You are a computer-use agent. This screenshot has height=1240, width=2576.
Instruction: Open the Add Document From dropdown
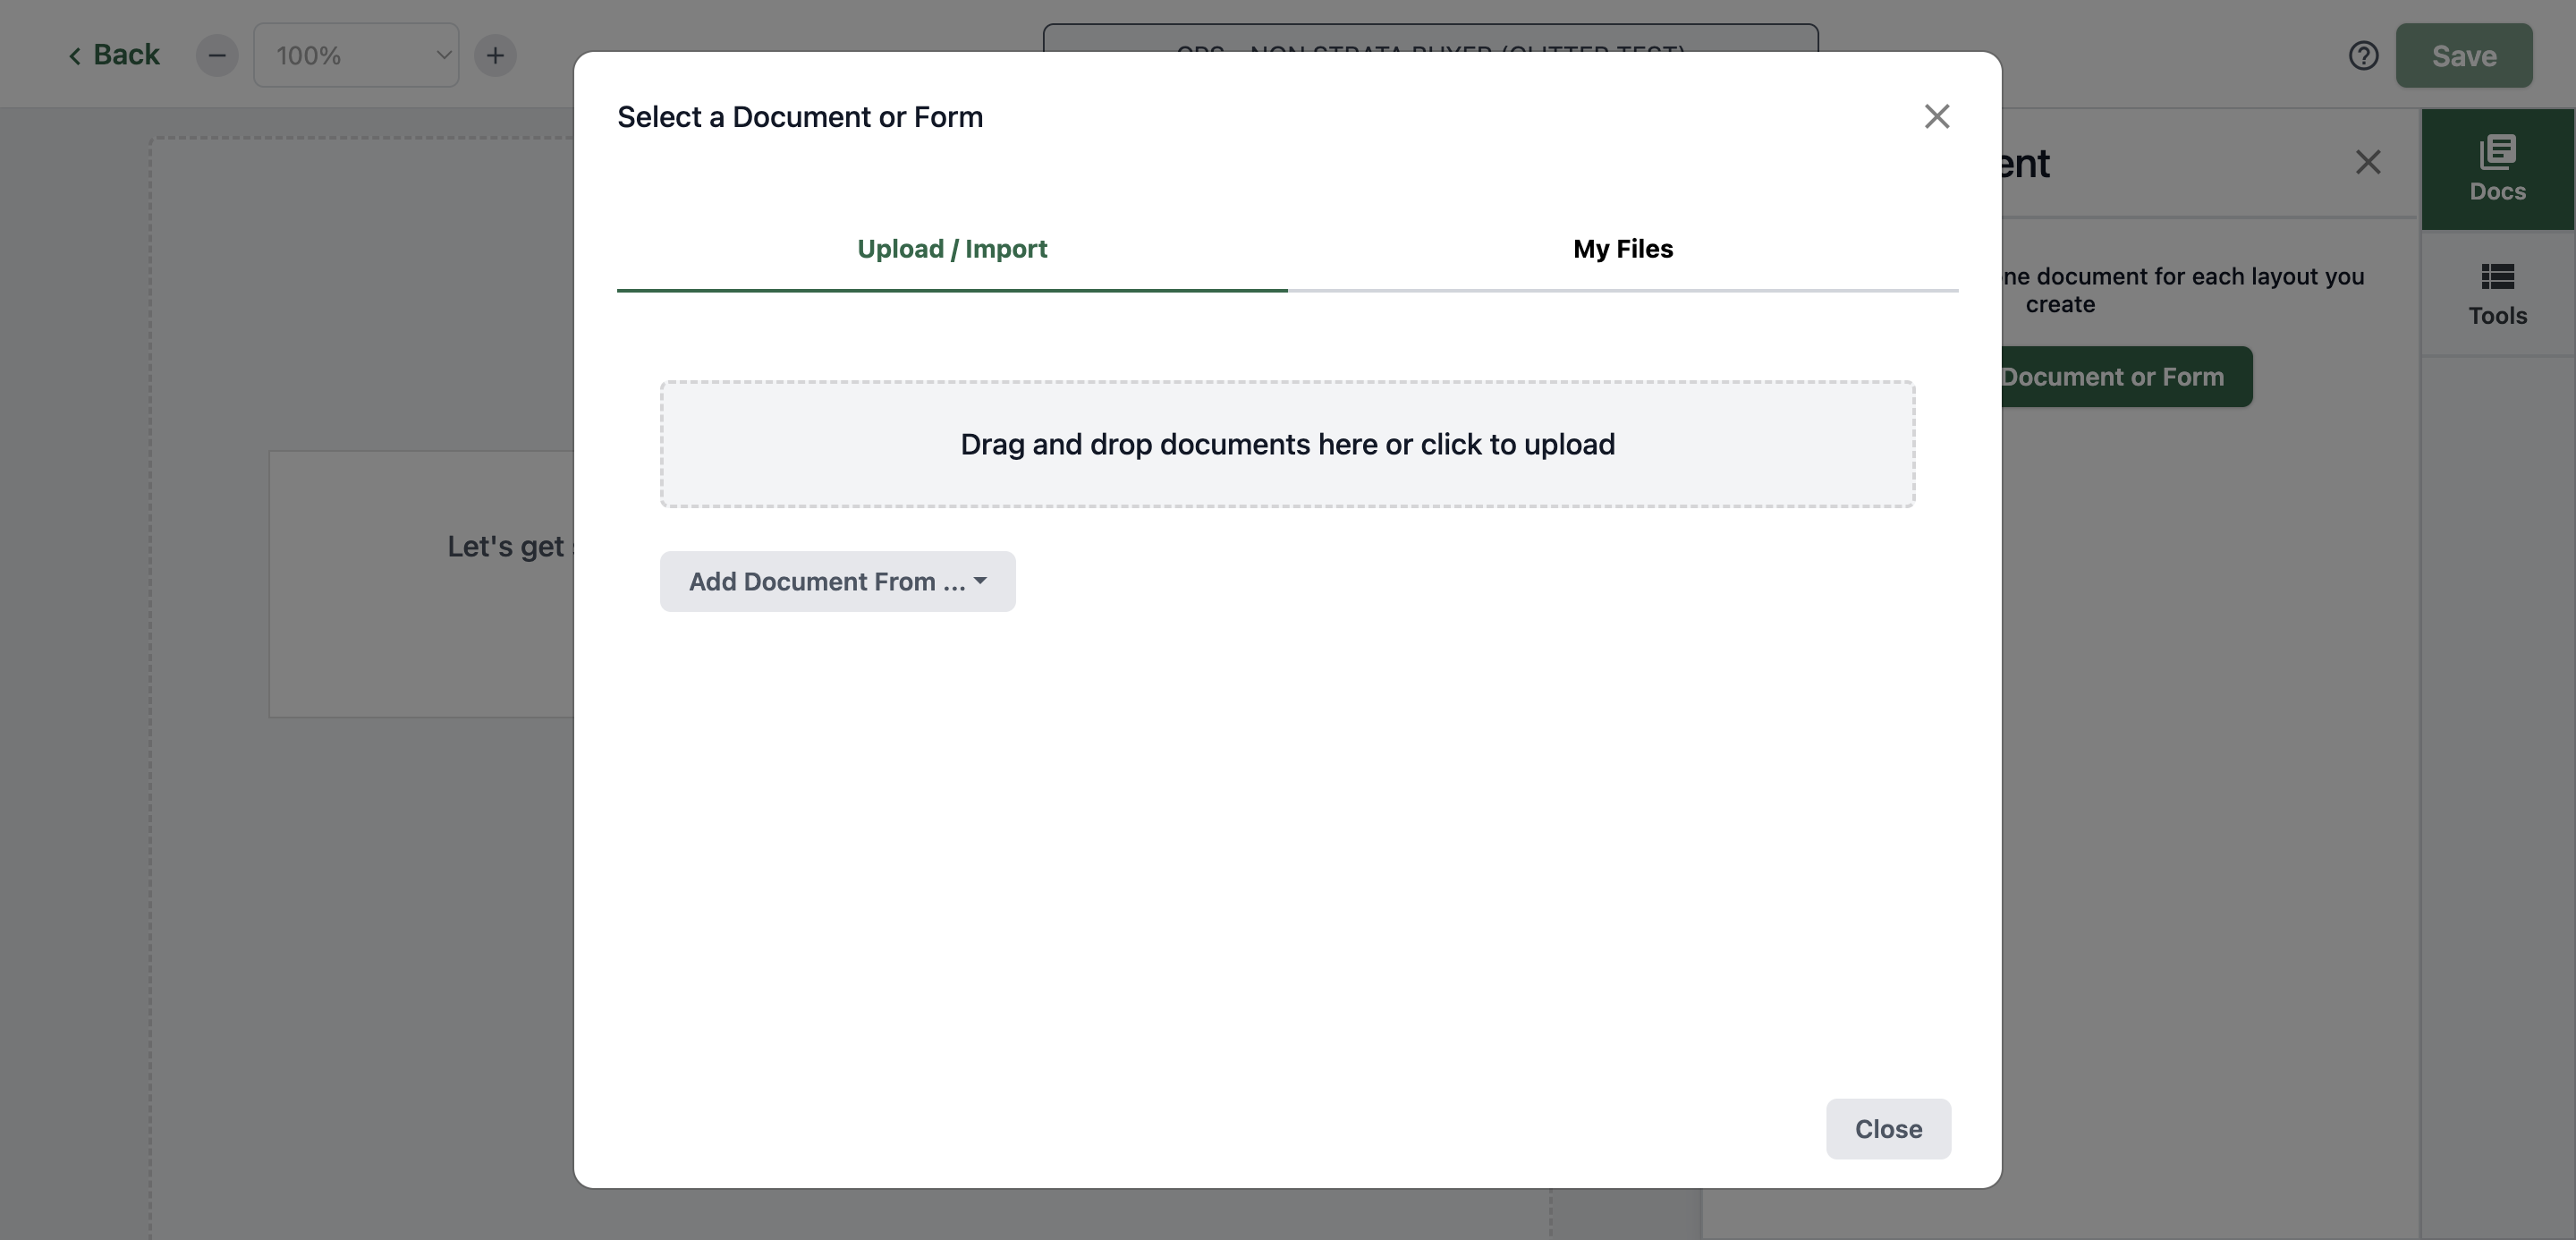837,581
